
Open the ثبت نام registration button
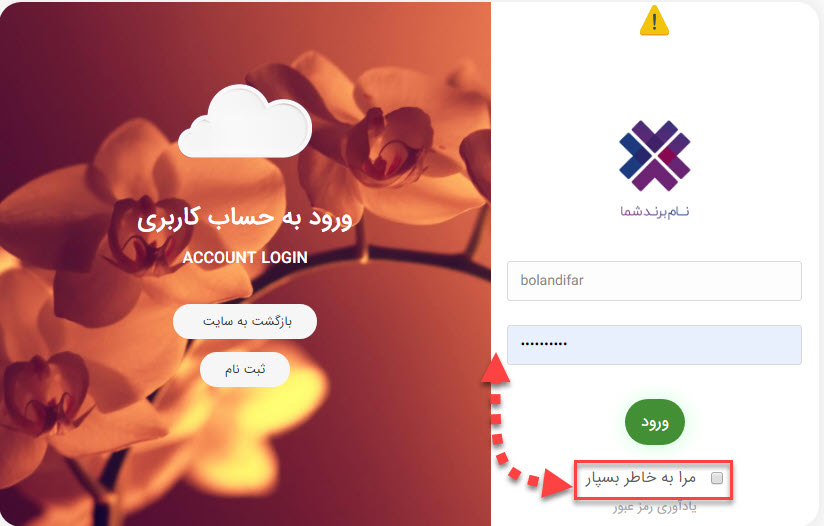coord(245,369)
